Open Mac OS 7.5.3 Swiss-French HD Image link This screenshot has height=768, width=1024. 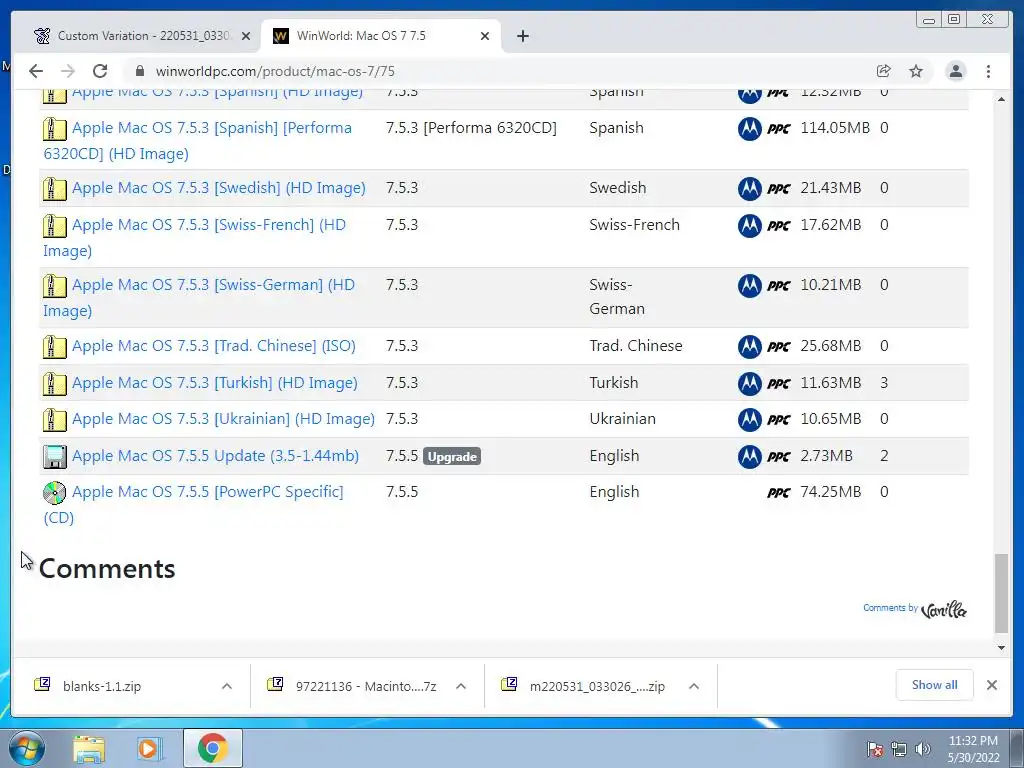click(x=195, y=238)
